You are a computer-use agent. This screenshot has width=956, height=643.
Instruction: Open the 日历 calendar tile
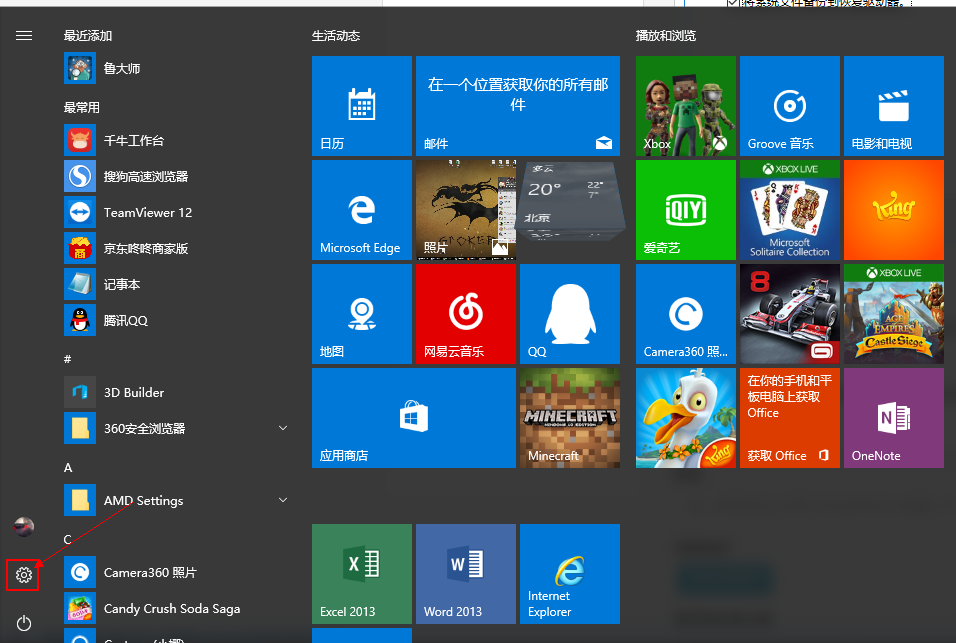pos(362,106)
